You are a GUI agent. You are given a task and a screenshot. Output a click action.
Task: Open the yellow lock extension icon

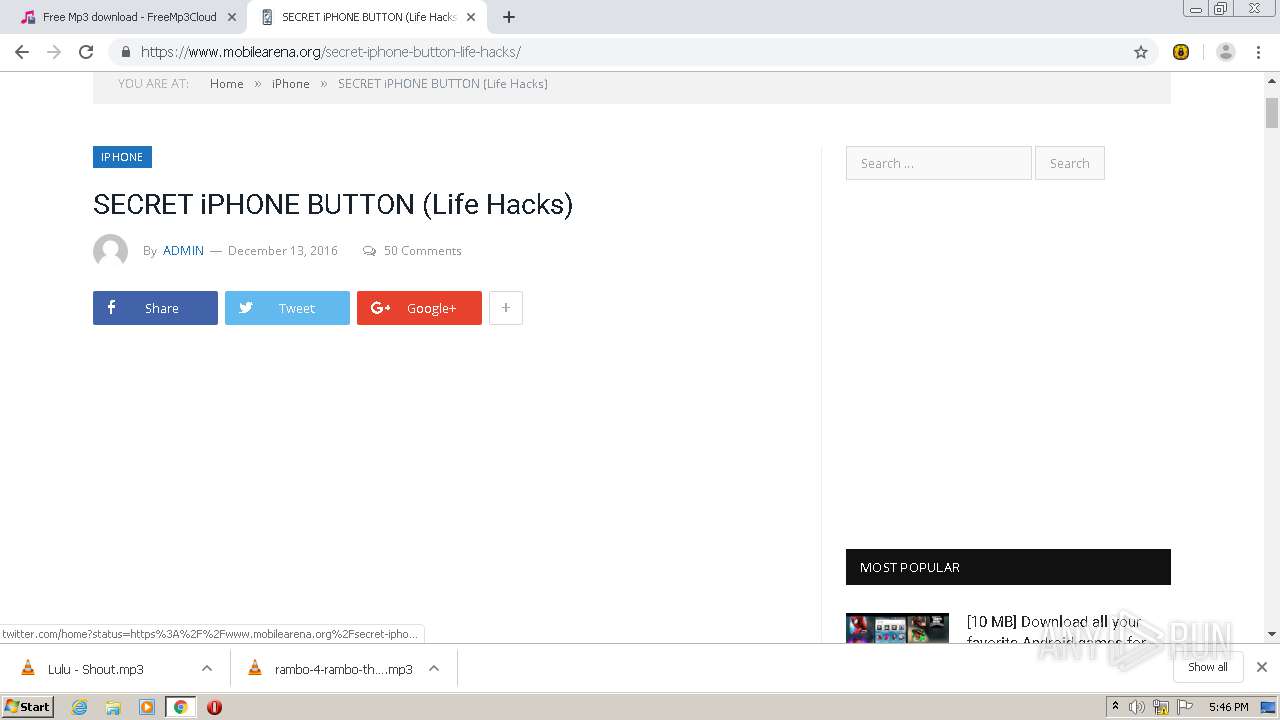coord(1181,52)
